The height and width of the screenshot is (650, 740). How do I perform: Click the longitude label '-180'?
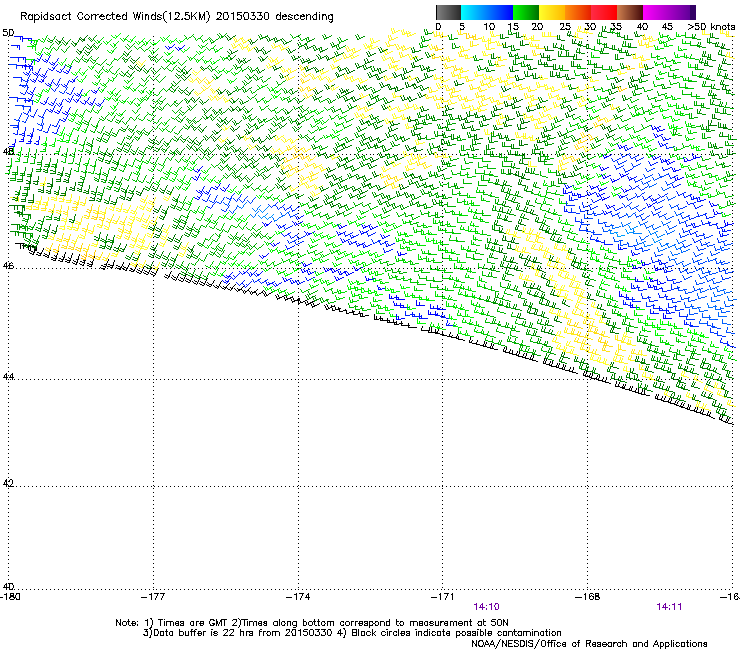[x=10, y=597]
